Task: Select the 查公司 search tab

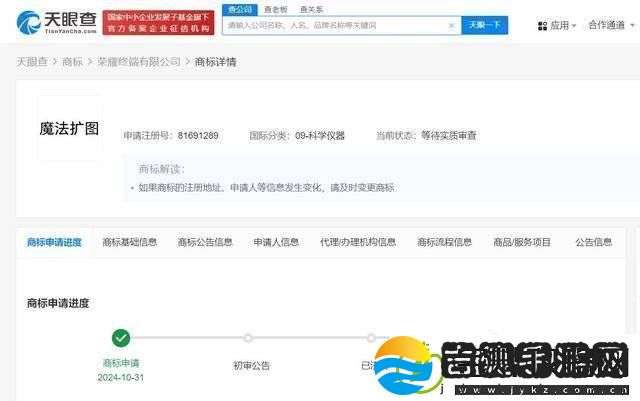Action: (240, 9)
